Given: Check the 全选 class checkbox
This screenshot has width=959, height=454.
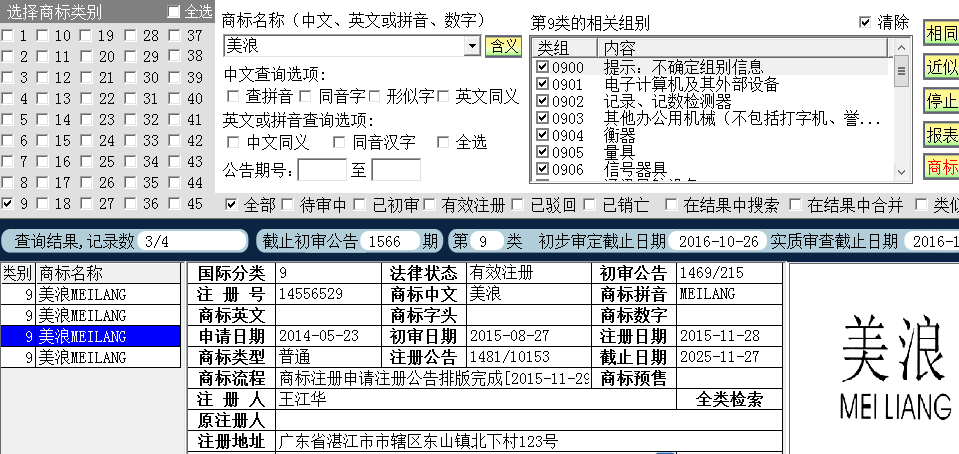Looking at the screenshot, I should click(x=174, y=12).
